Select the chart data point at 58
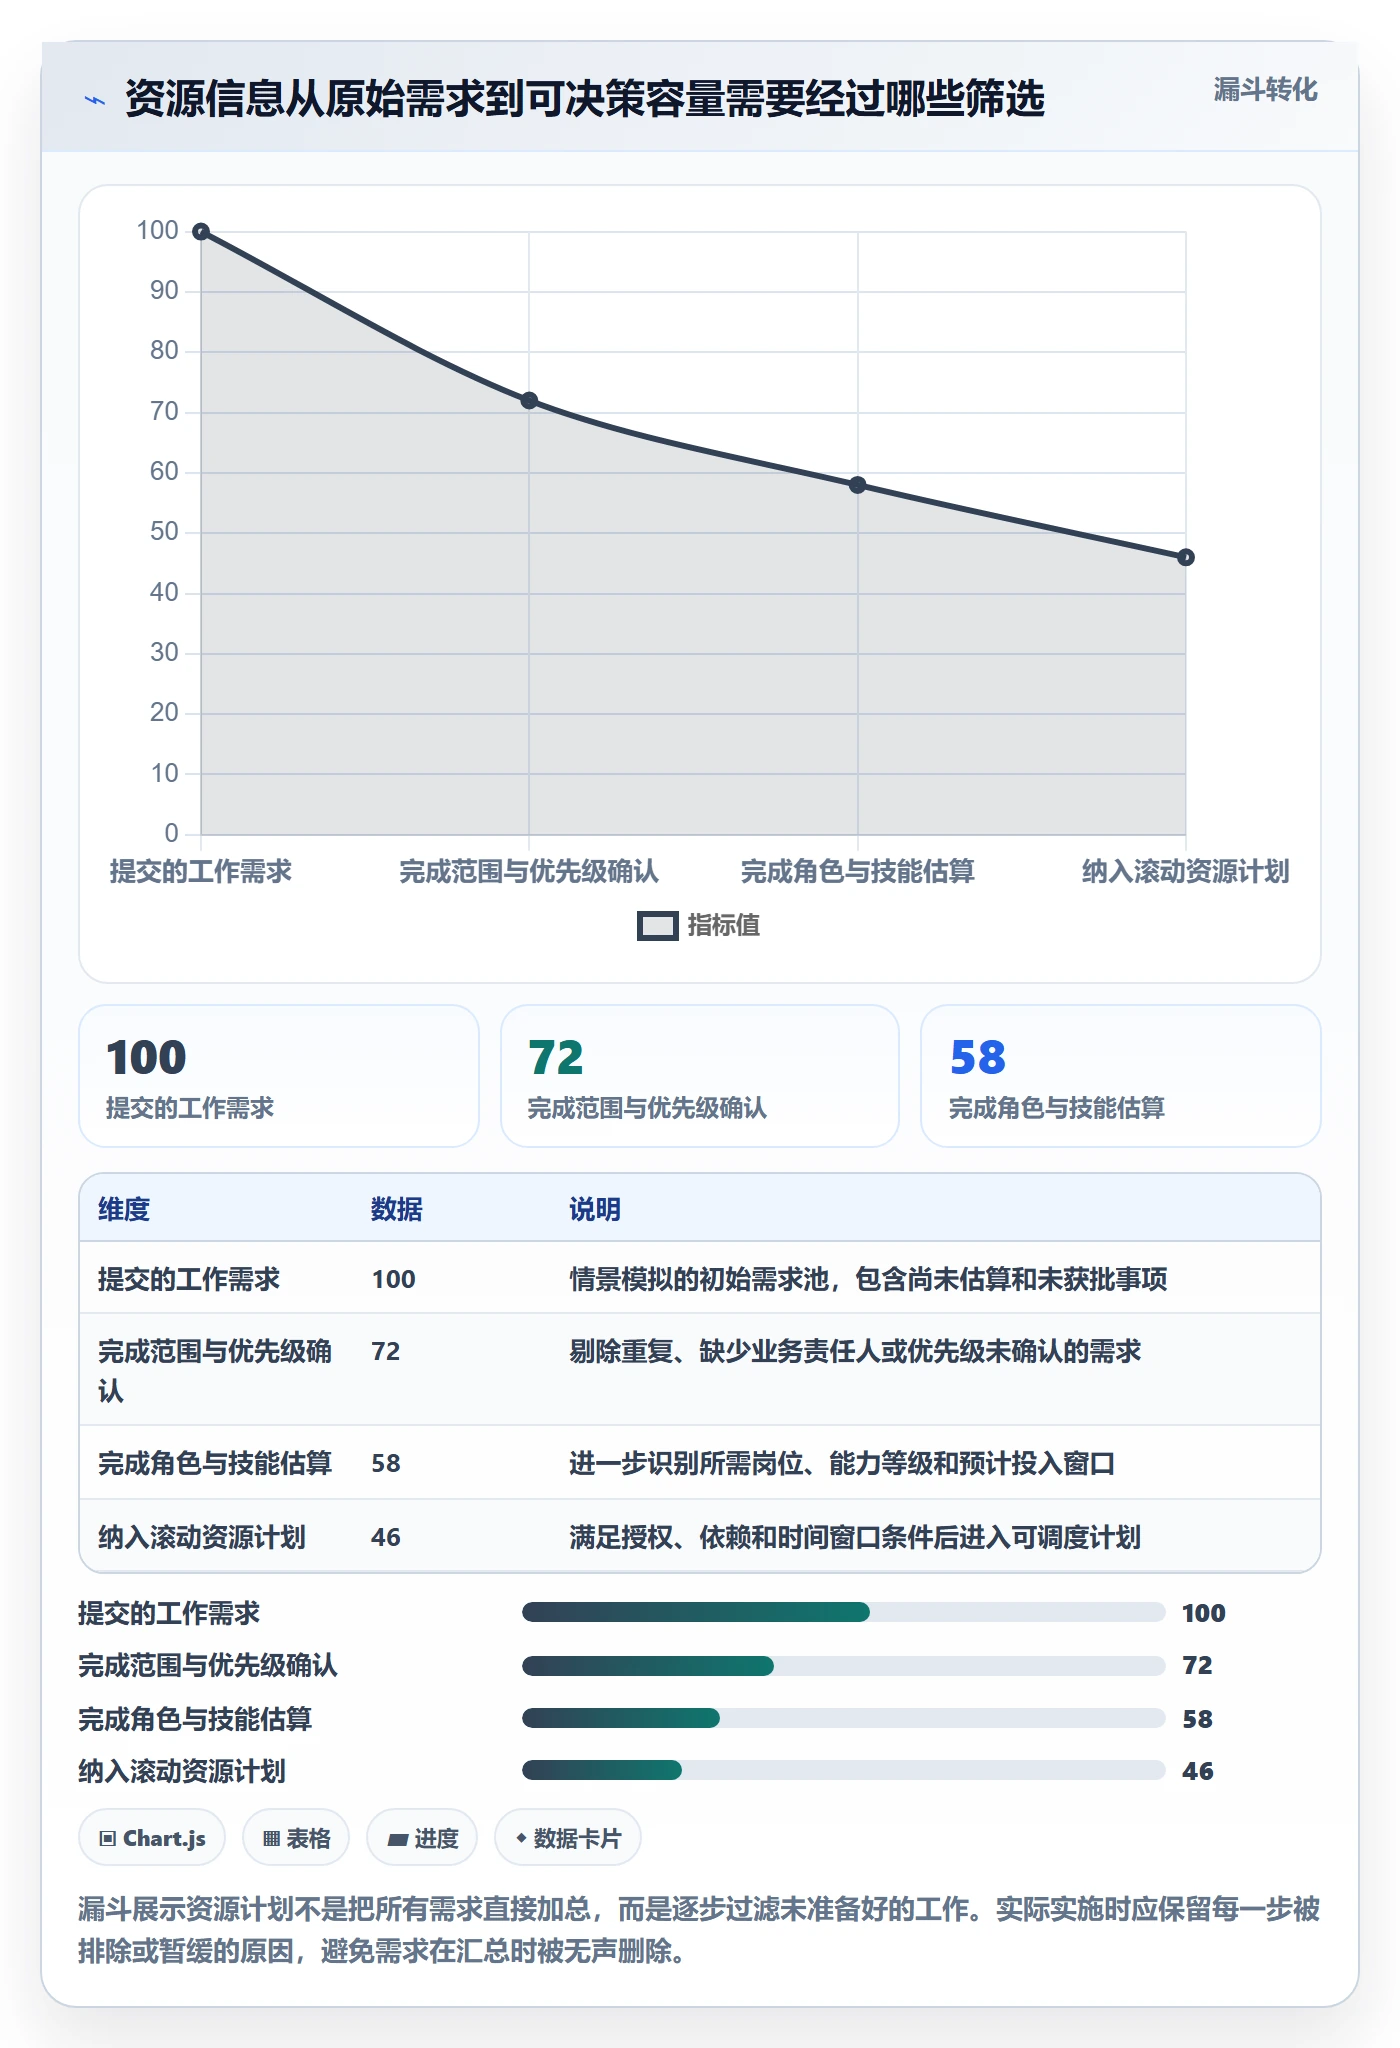Screen dimensions: 1400x2048 (x=858, y=485)
